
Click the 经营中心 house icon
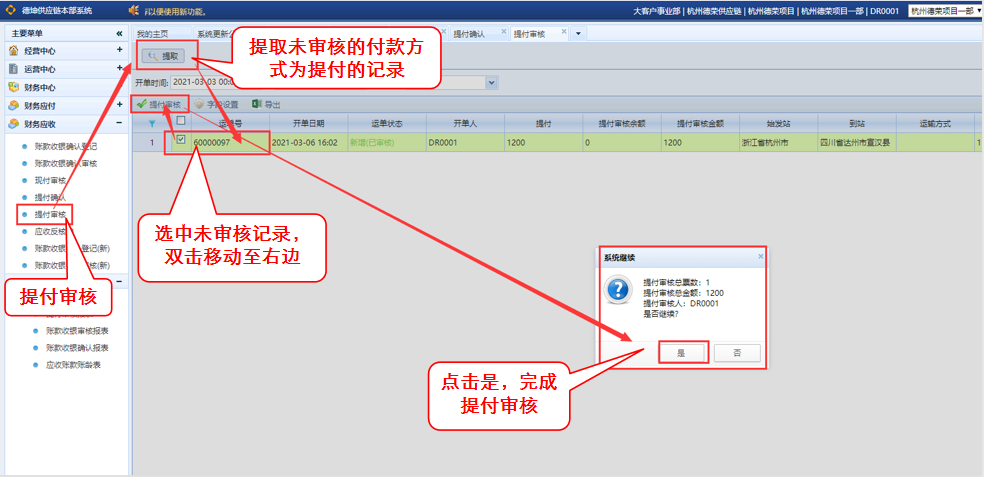pyautogui.click(x=13, y=50)
